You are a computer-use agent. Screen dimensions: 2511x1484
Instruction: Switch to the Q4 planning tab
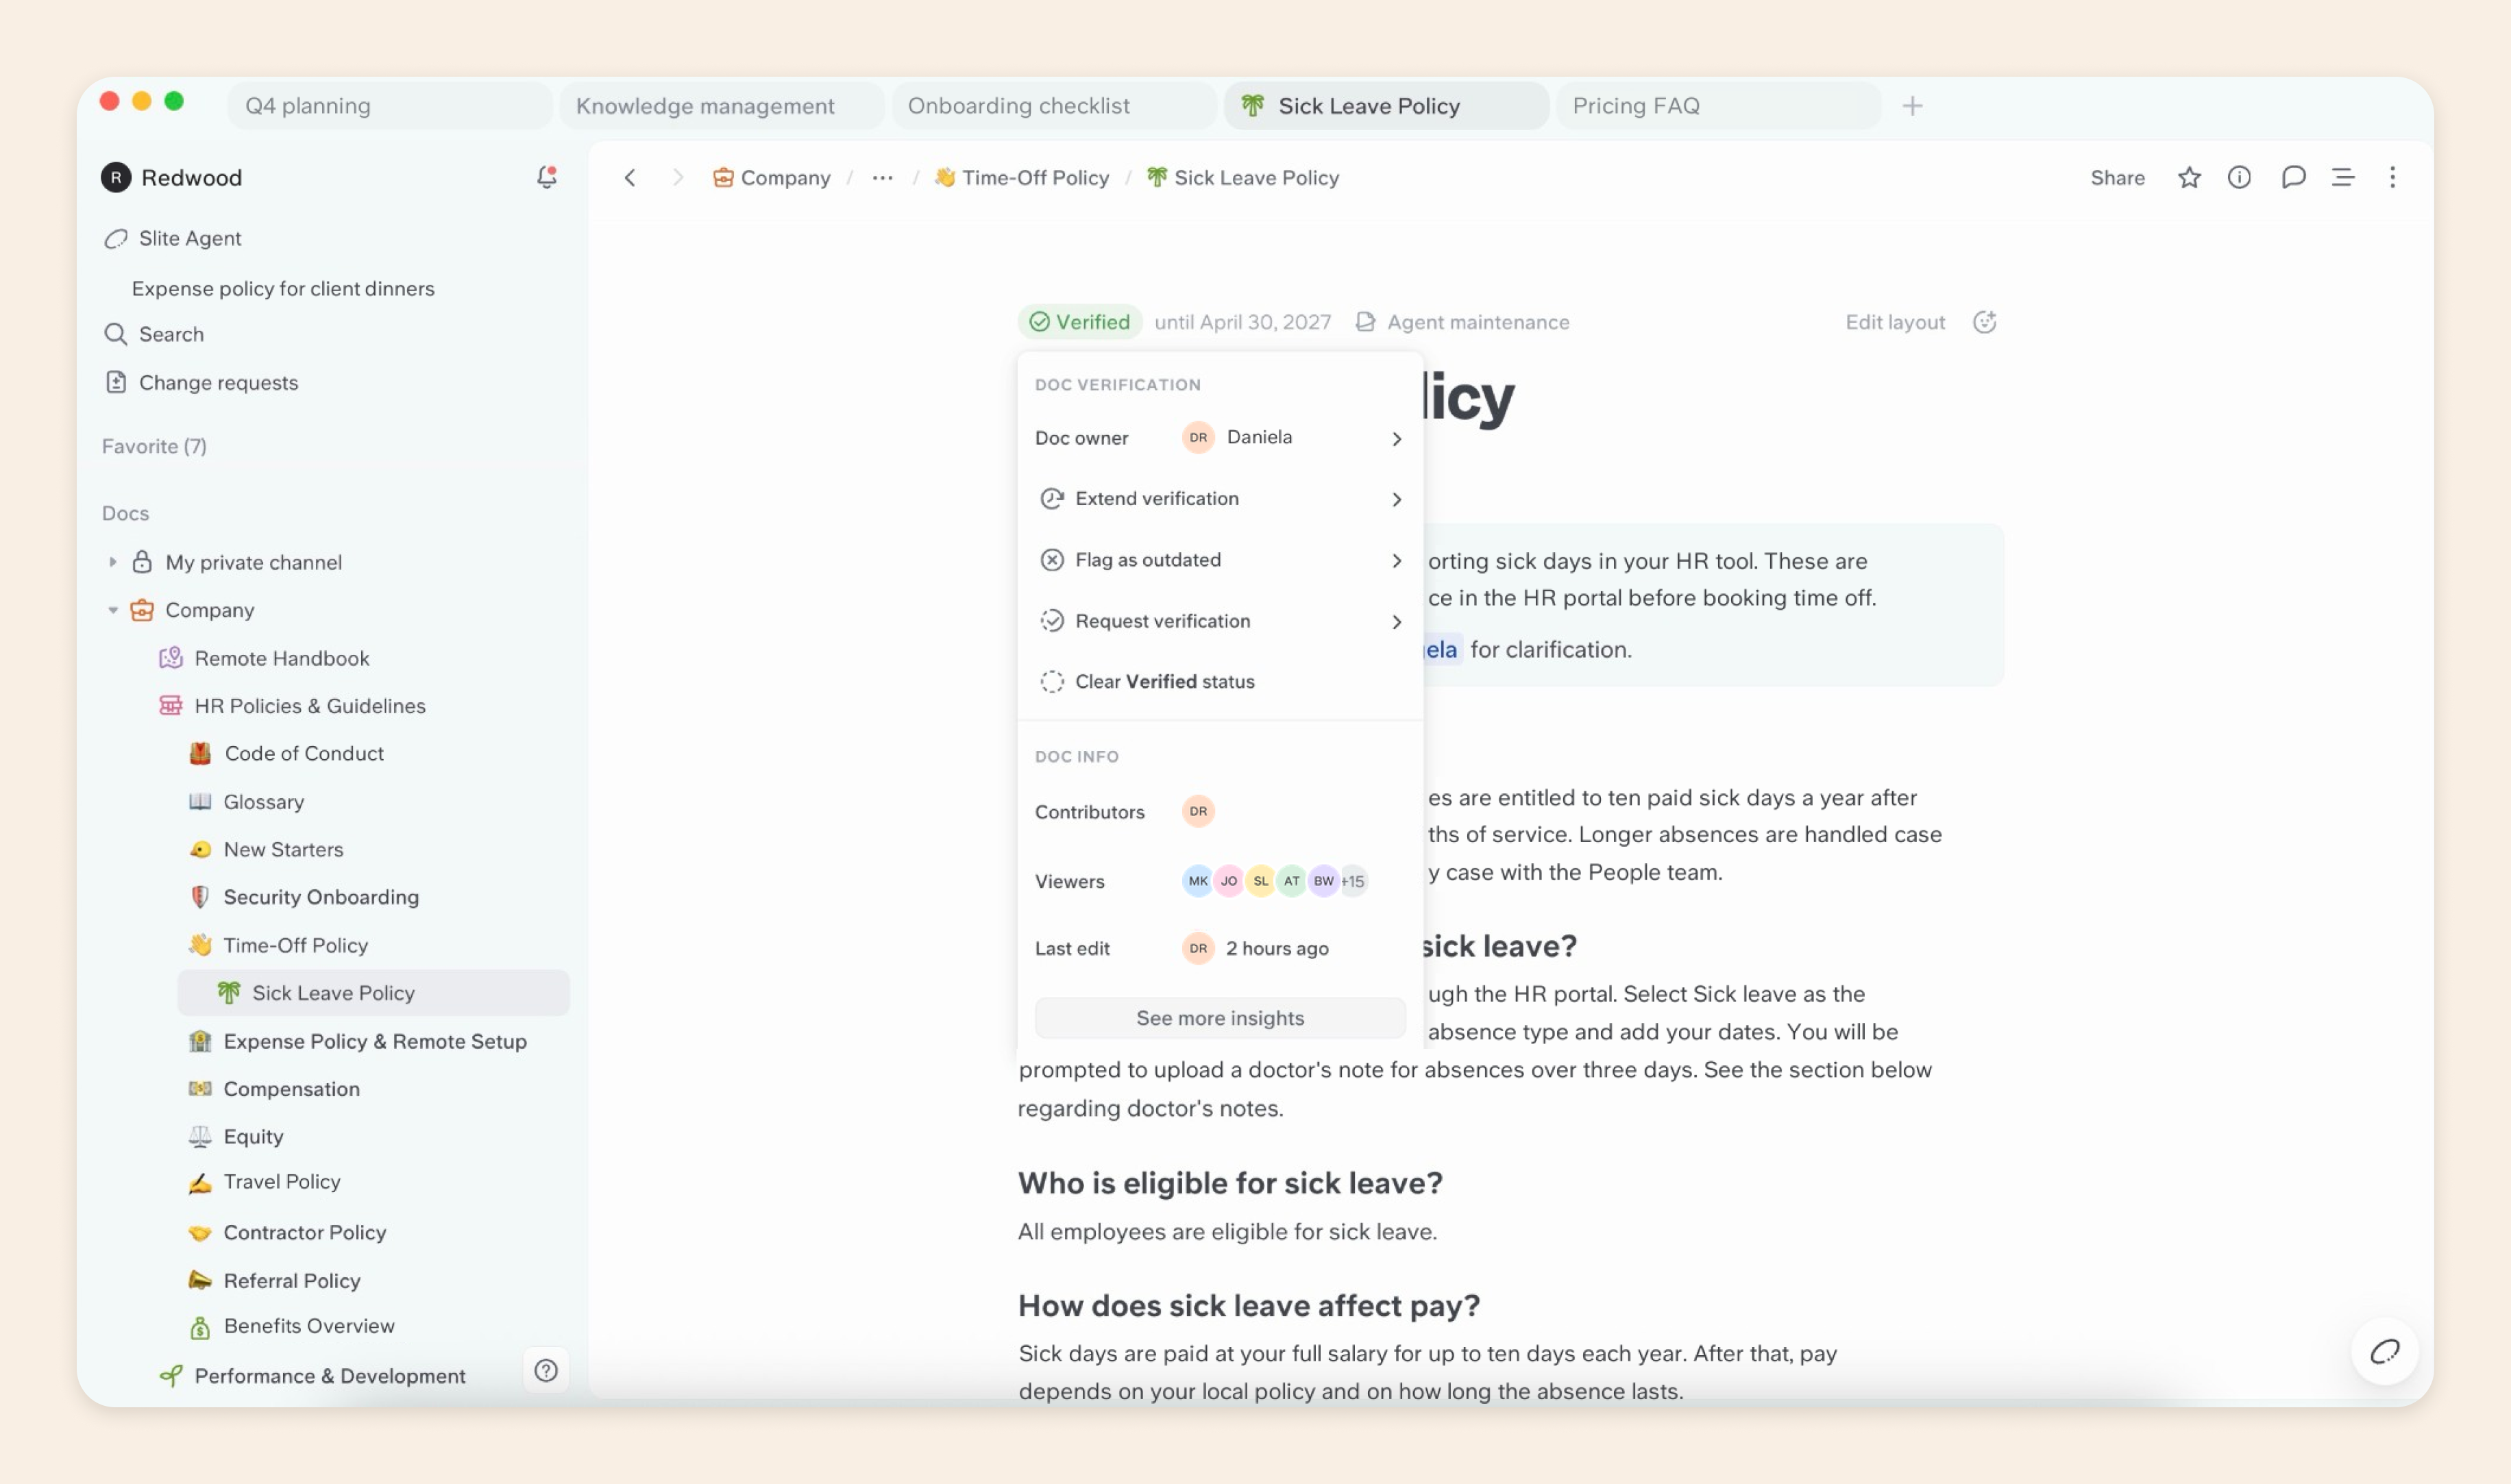(x=389, y=106)
